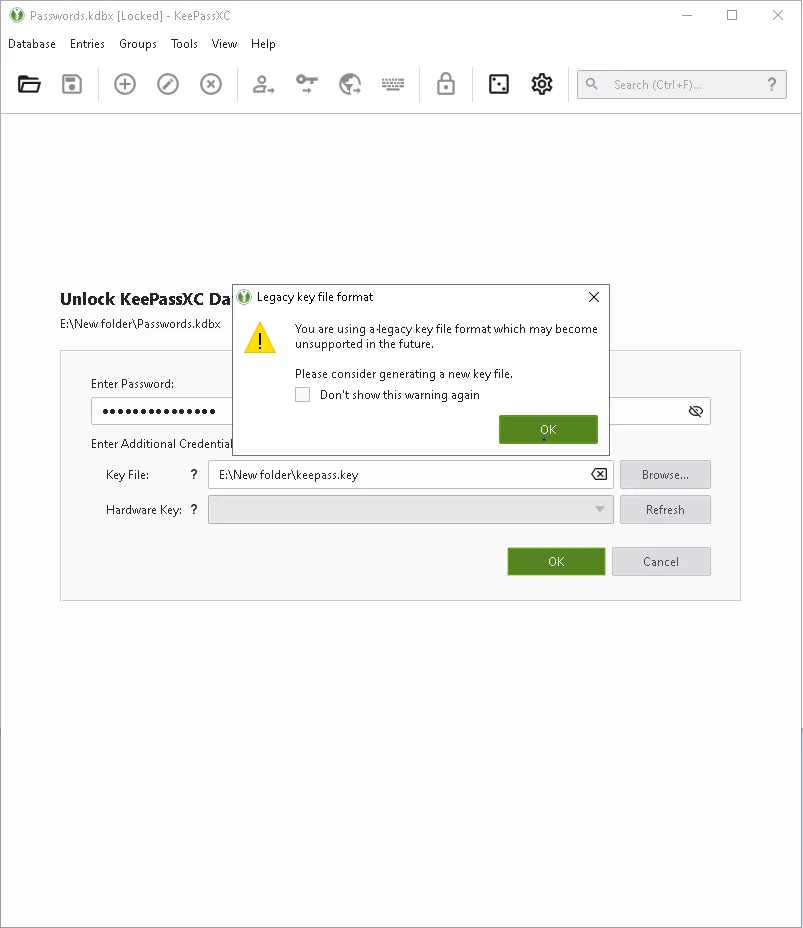Enable Don't show this warning again
Screen dimensions: 803x928
tap(302, 394)
